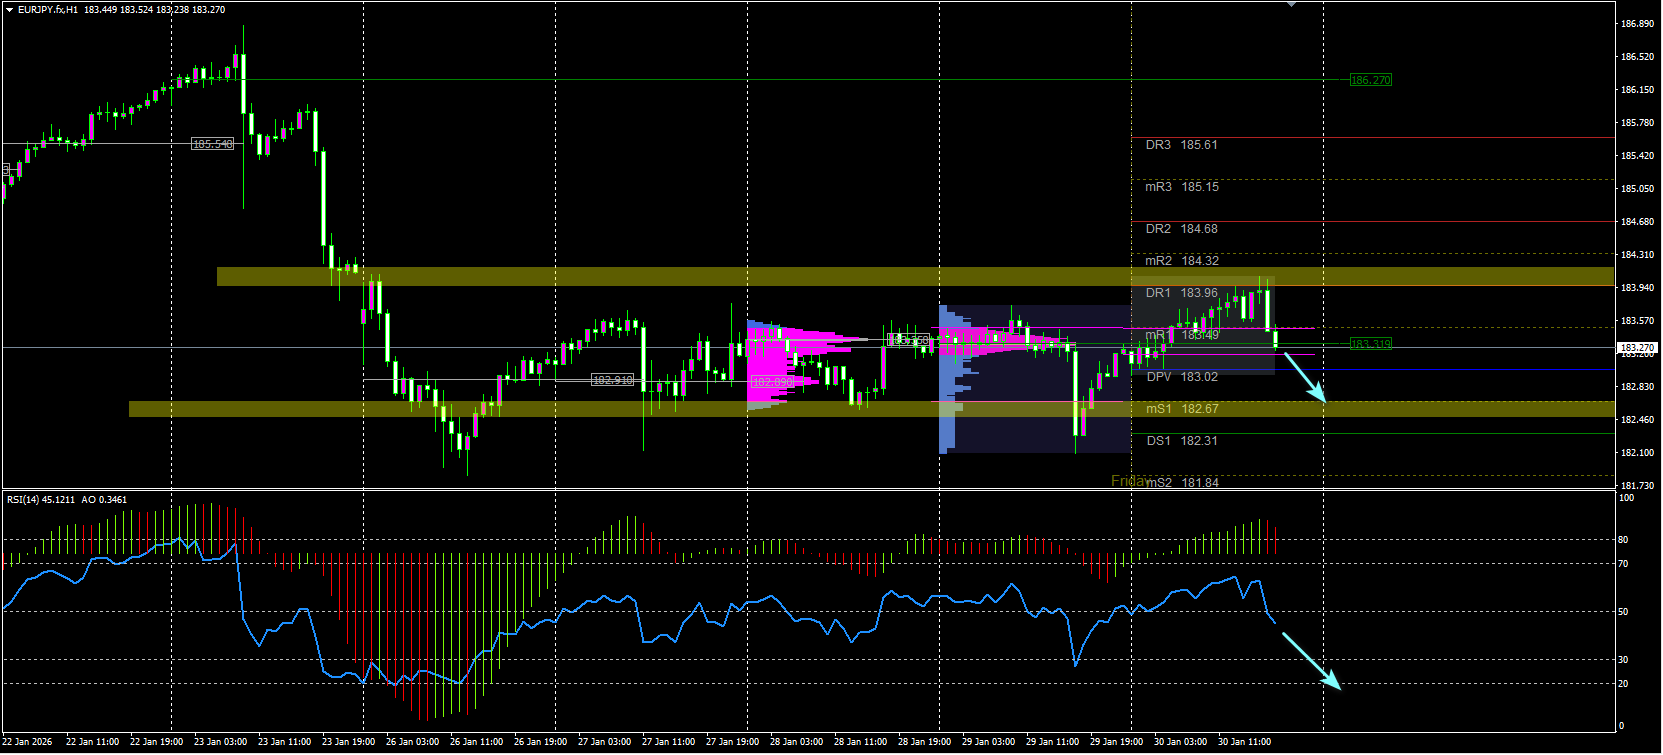Screen dimensions: 1663x755
Task: Click the DR3 185.61 pivot label
Action: [x=1181, y=145]
